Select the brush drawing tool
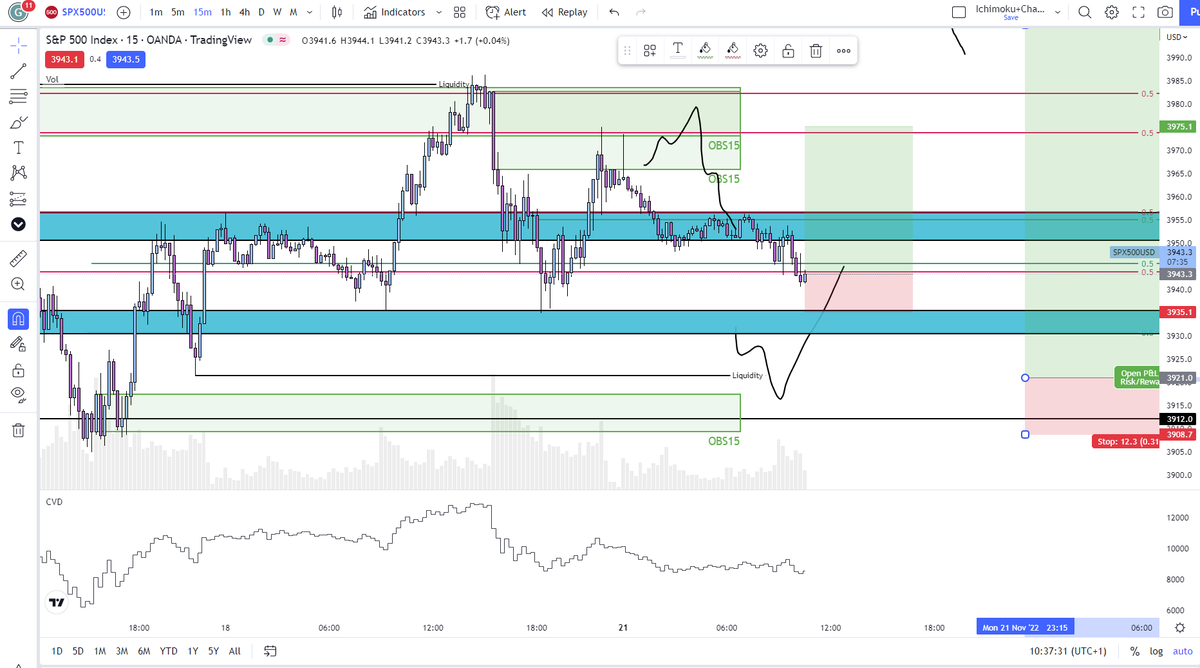The width and height of the screenshot is (1200, 668). 18,123
